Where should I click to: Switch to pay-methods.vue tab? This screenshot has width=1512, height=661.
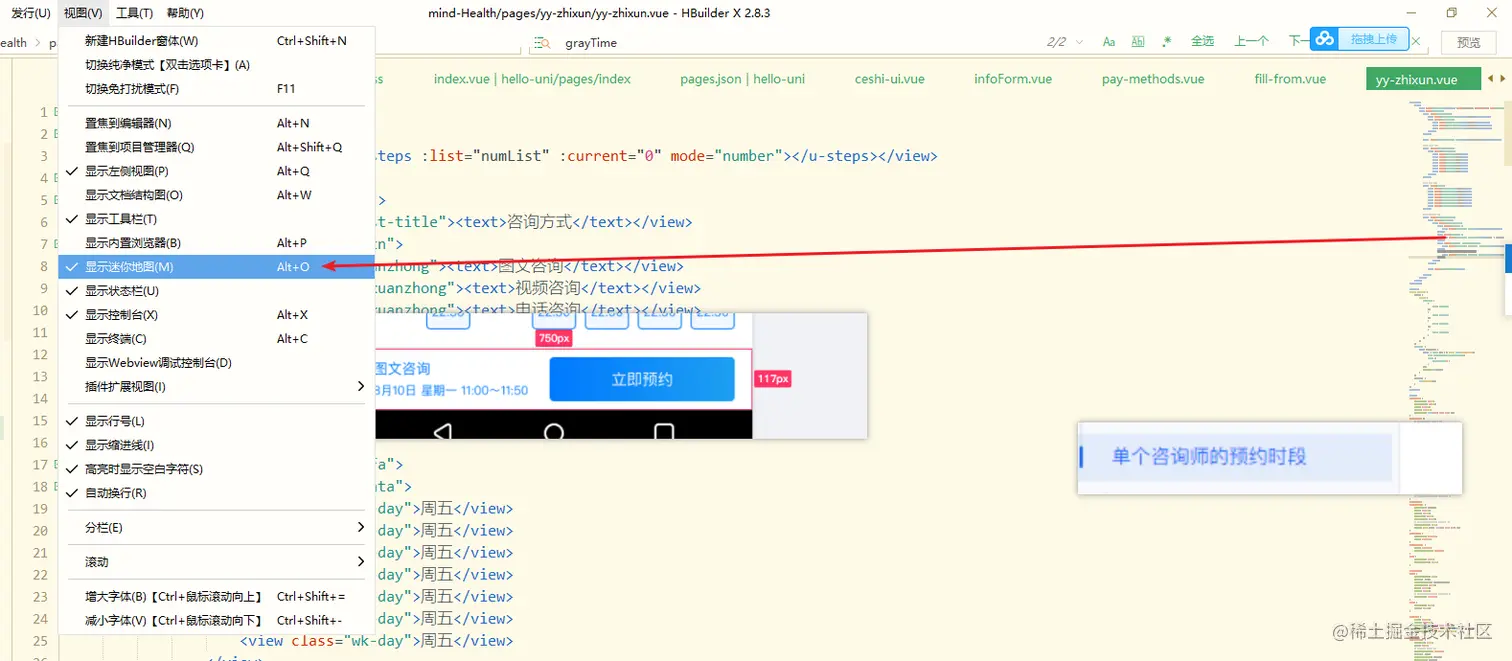[1153, 79]
